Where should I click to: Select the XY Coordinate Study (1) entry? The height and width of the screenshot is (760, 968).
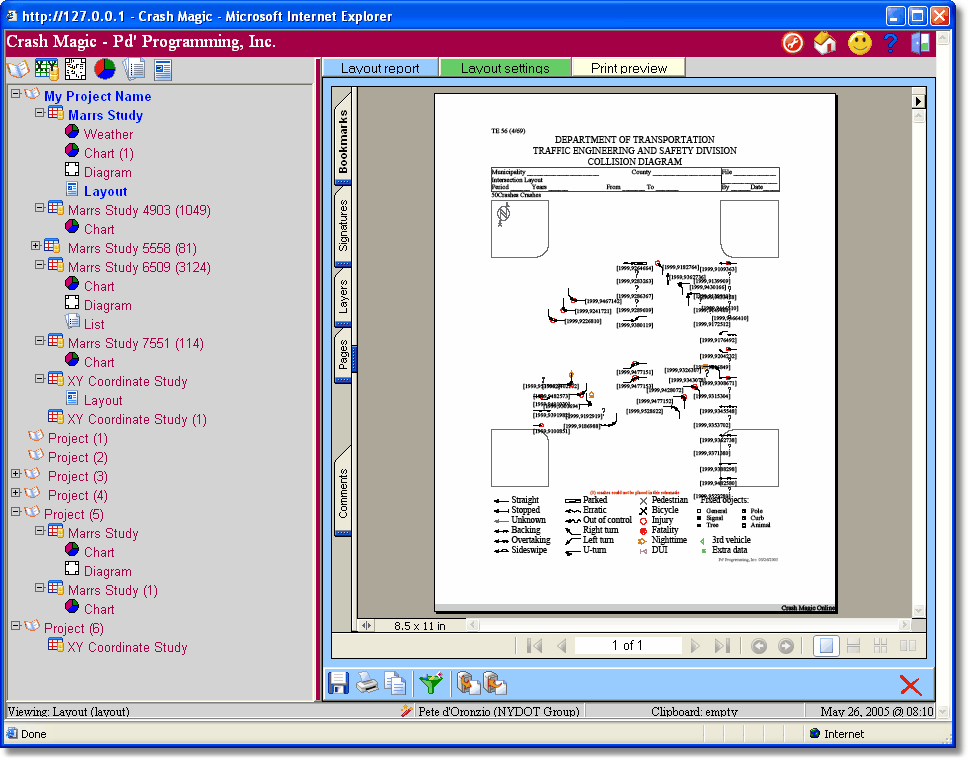(136, 419)
